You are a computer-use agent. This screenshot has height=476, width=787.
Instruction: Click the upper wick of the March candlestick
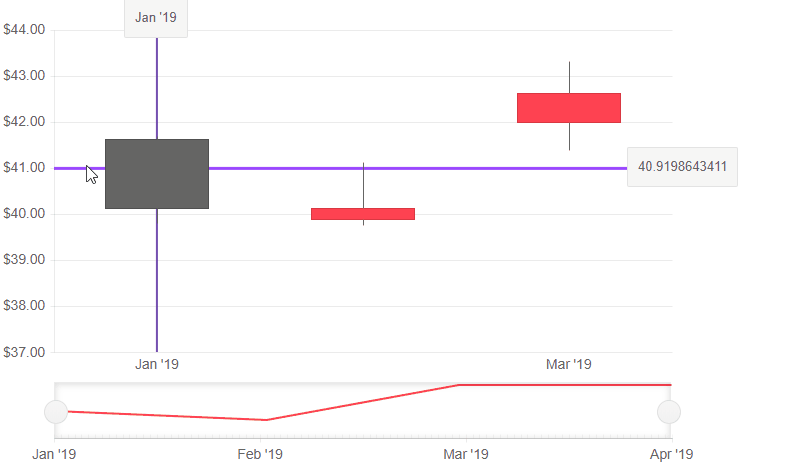tap(569, 77)
